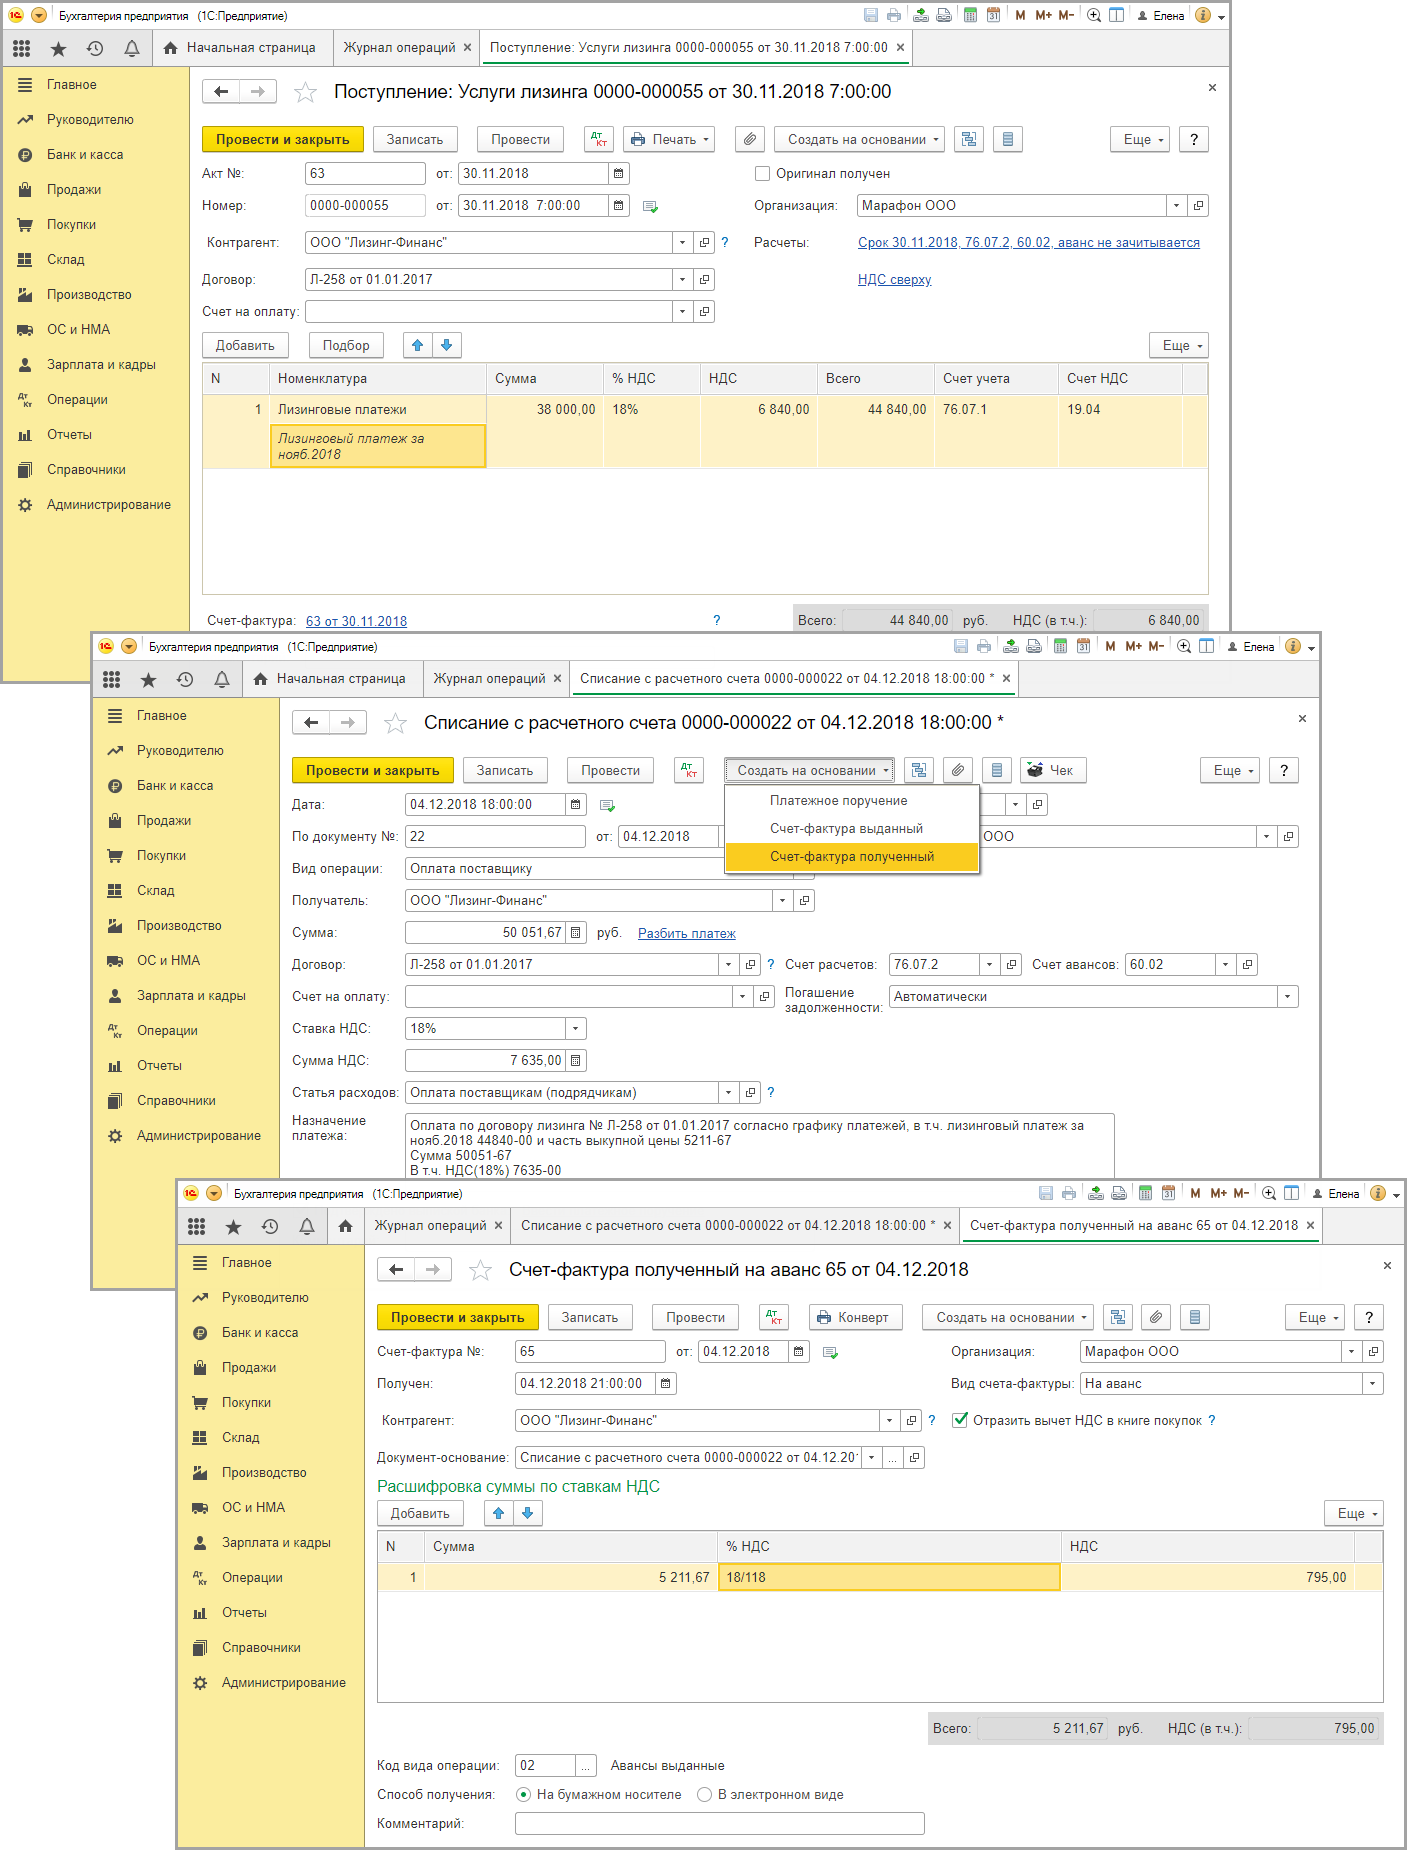Screen dimensions: 1409x1852
Task: Open the calendar picker next to Акт date
Action: pyautogui.click(x=619, y=174)
